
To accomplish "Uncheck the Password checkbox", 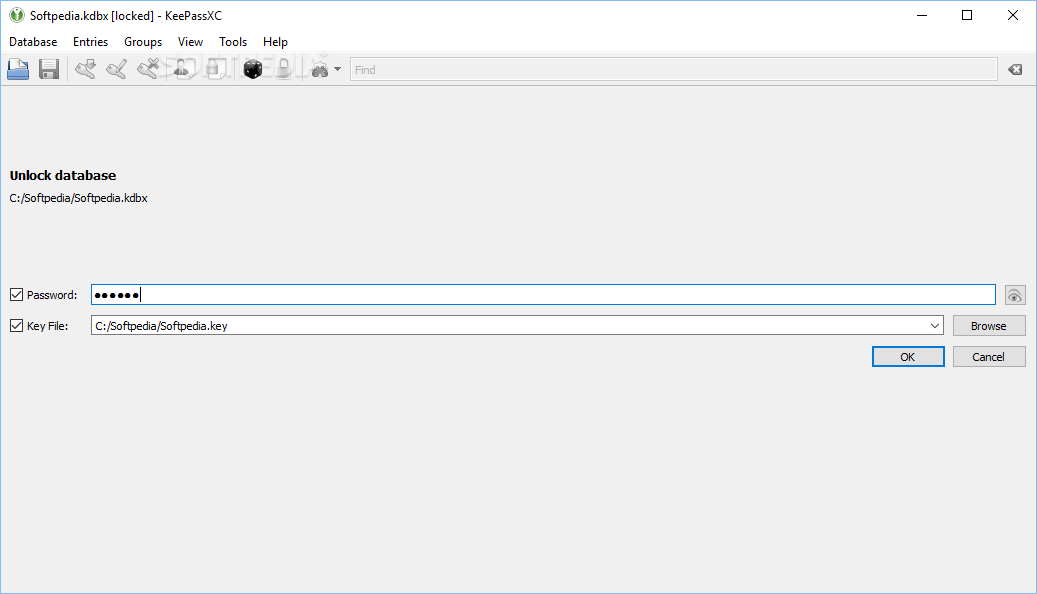I will (17, 295).
